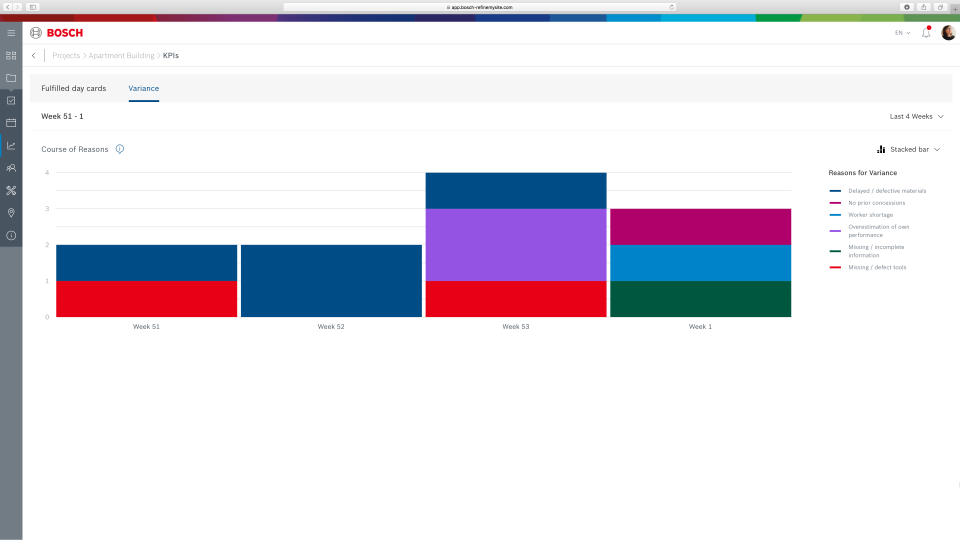Open the information icon in sidebar

click(11, 236)
